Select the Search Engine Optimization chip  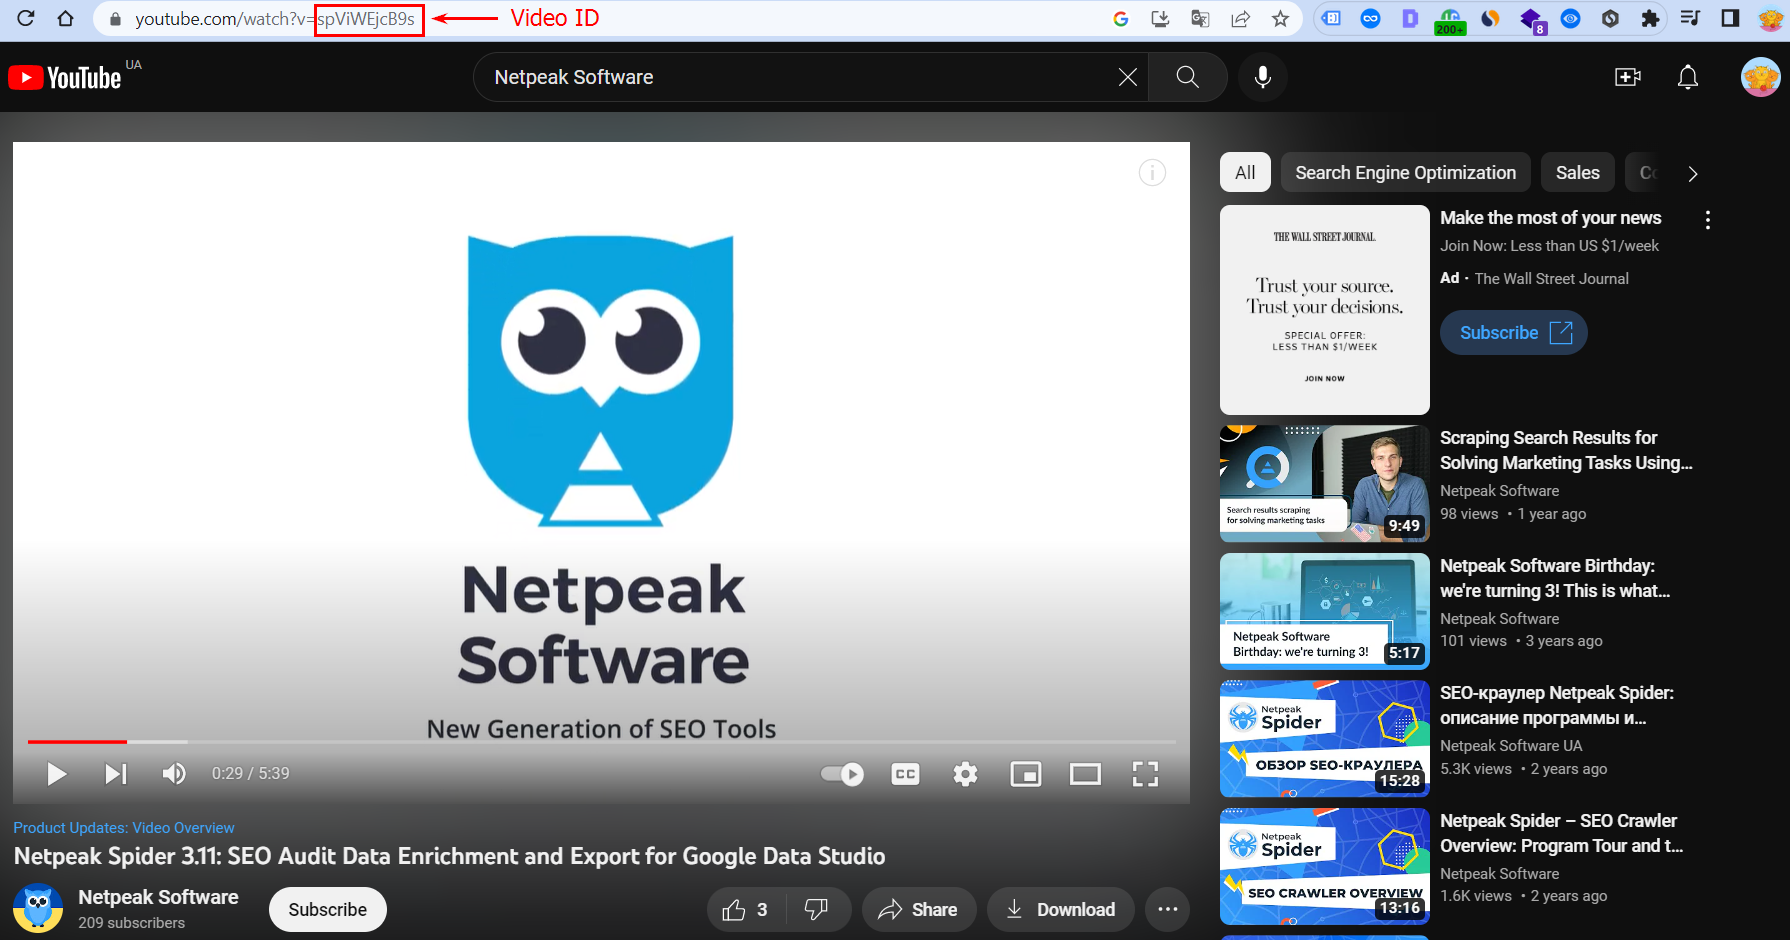click(x=1405, y=173)
